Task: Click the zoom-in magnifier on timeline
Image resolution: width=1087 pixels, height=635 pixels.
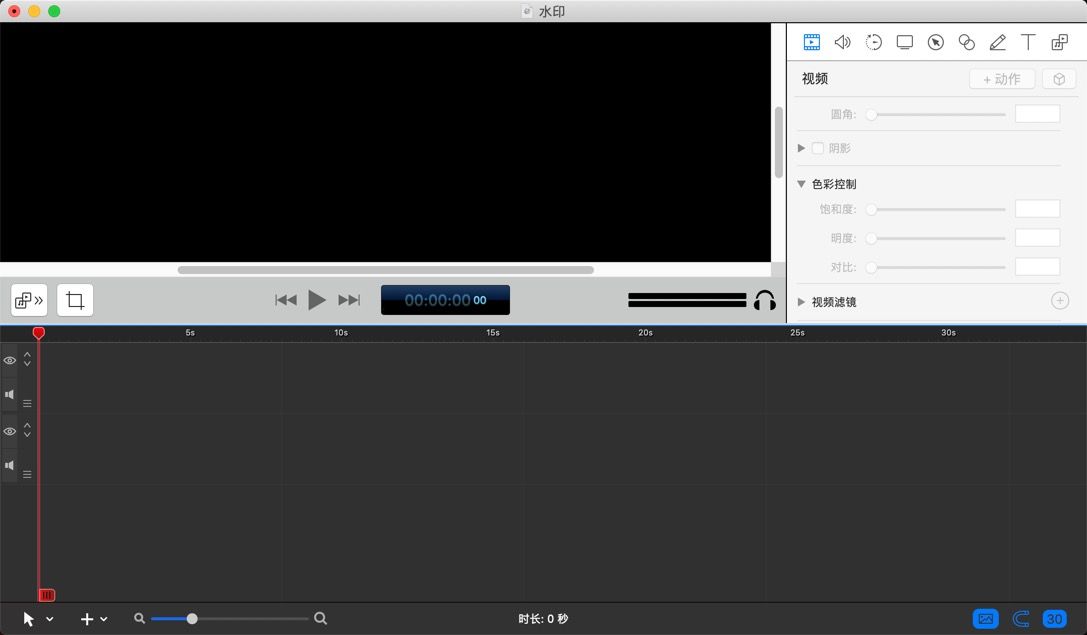Action: pos(321,619)
